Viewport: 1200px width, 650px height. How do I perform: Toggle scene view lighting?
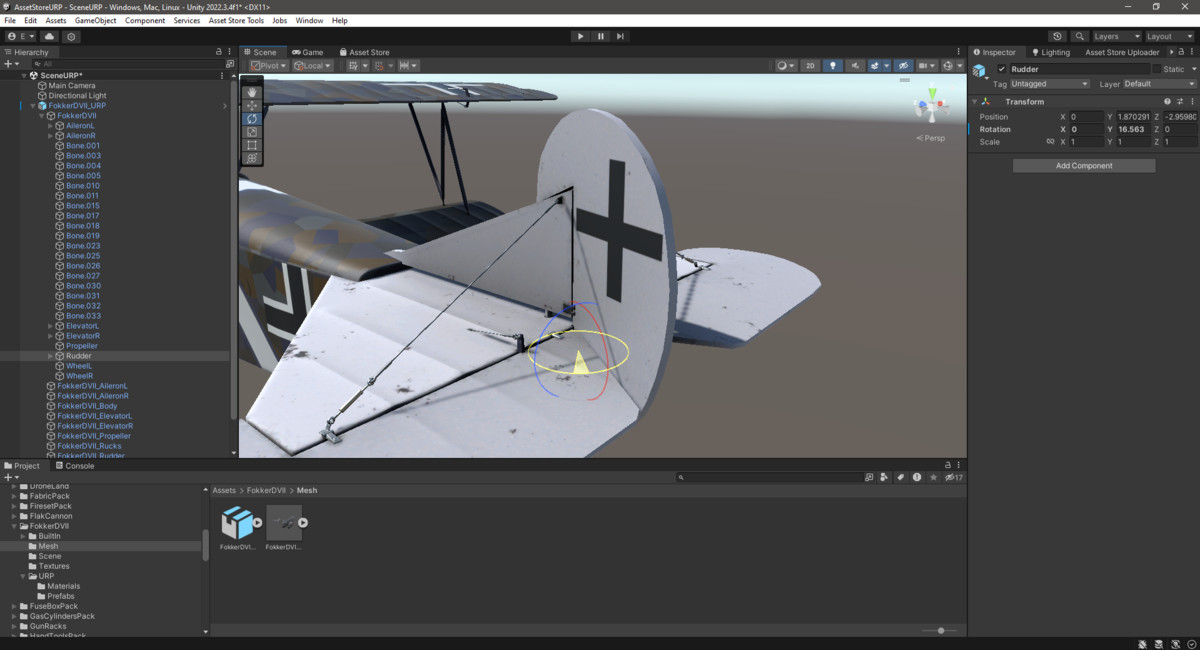[833, 65]
